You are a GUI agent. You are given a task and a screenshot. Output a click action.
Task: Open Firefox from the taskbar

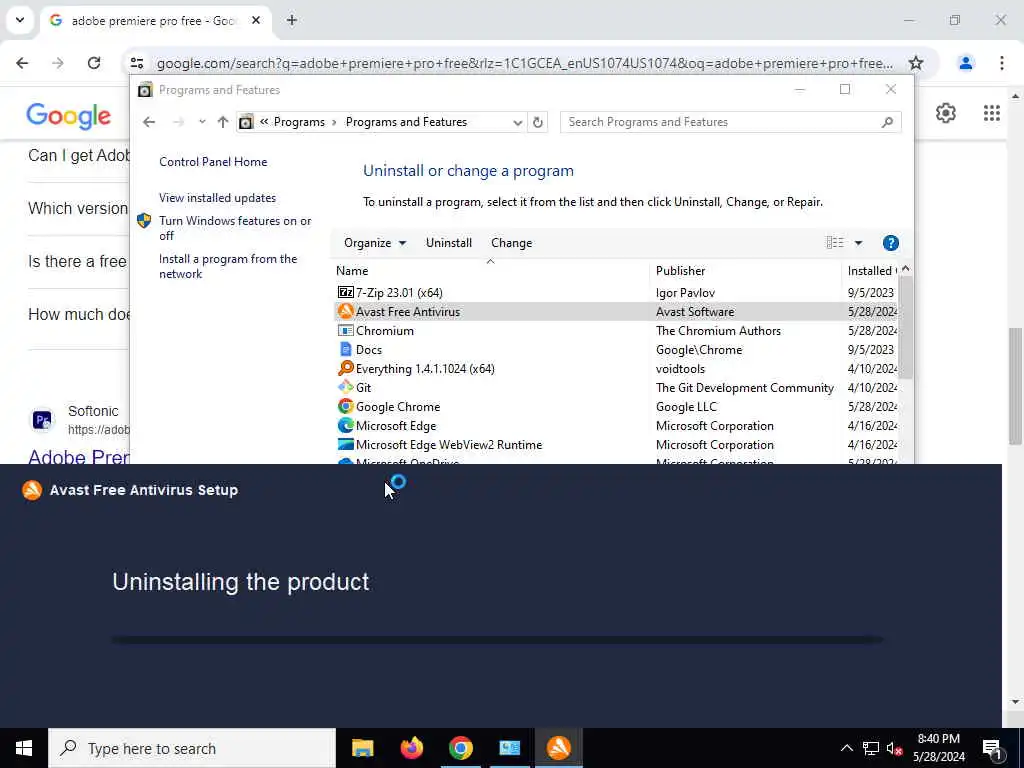pyautogui.click(x=411, y=748)
